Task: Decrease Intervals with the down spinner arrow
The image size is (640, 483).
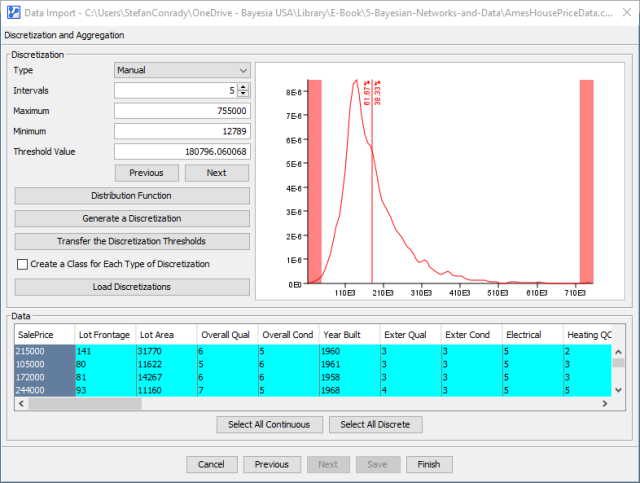Action: [243, 94]
